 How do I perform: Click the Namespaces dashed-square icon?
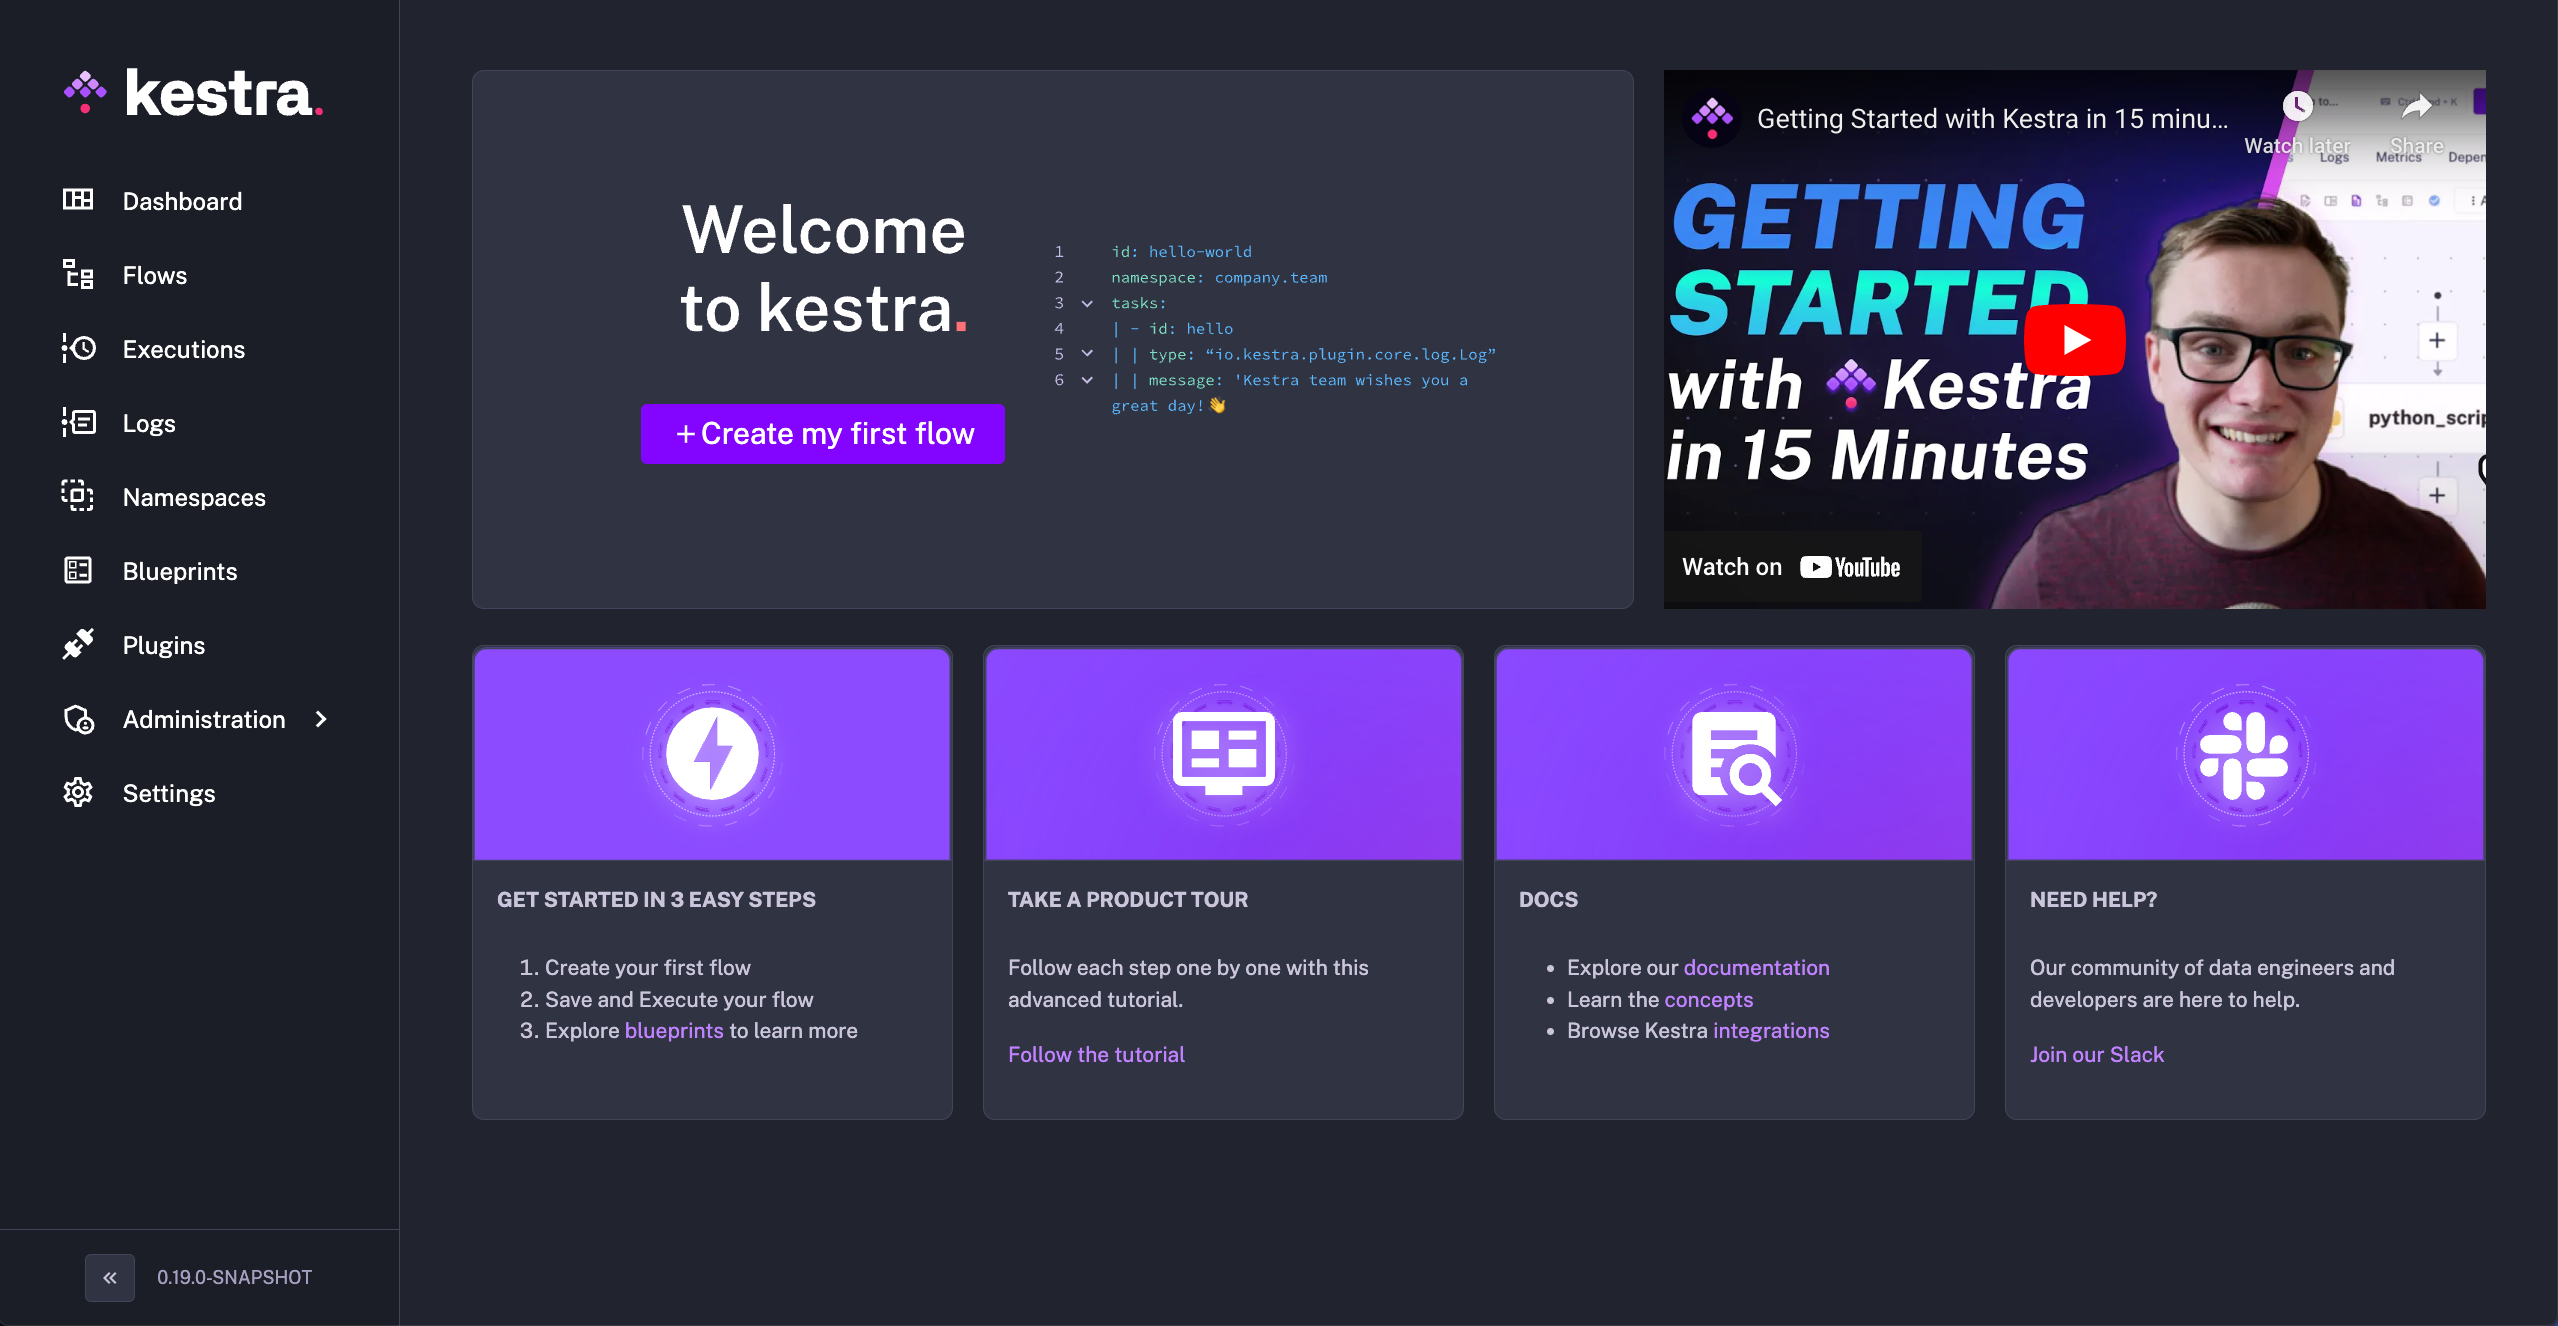click(x=78, y=496)
